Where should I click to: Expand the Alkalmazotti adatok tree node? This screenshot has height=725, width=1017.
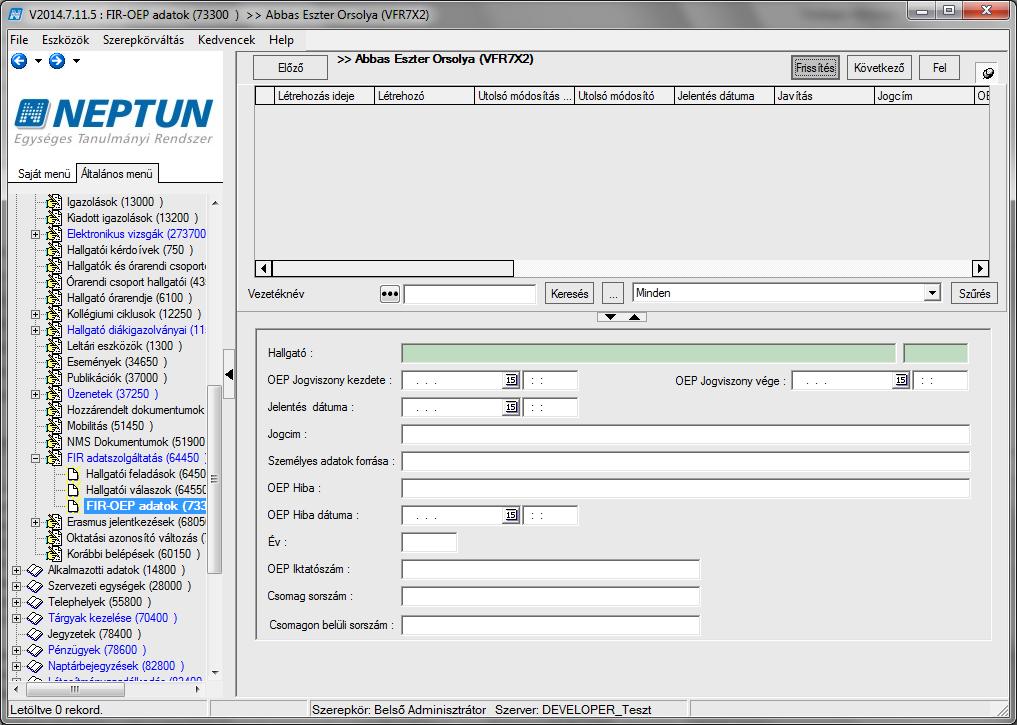click(17, 570)
